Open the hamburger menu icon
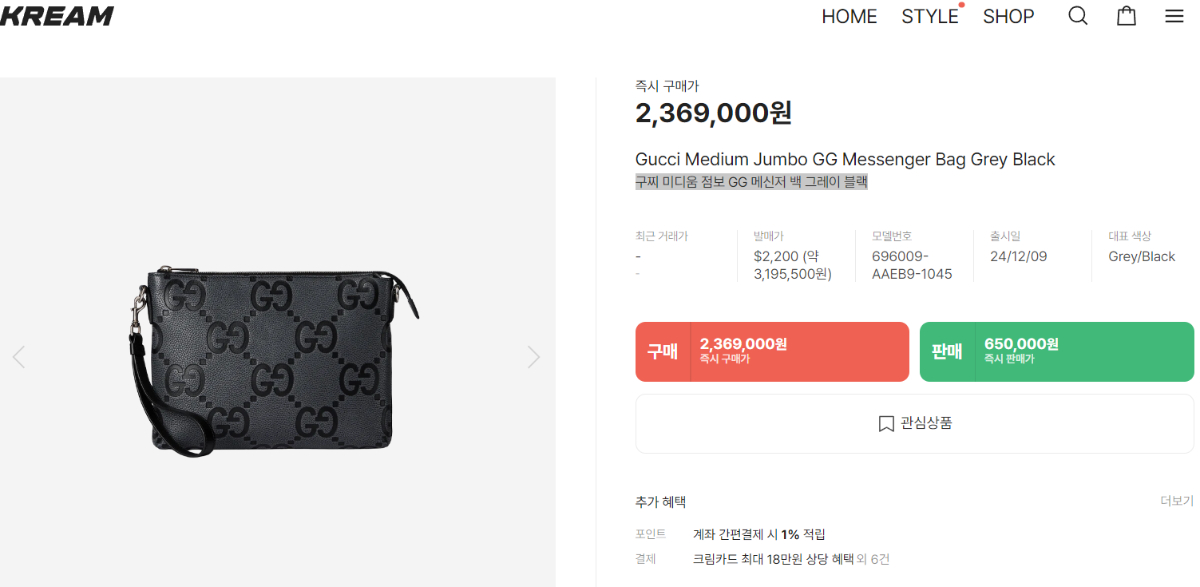 pos(1174,16)
